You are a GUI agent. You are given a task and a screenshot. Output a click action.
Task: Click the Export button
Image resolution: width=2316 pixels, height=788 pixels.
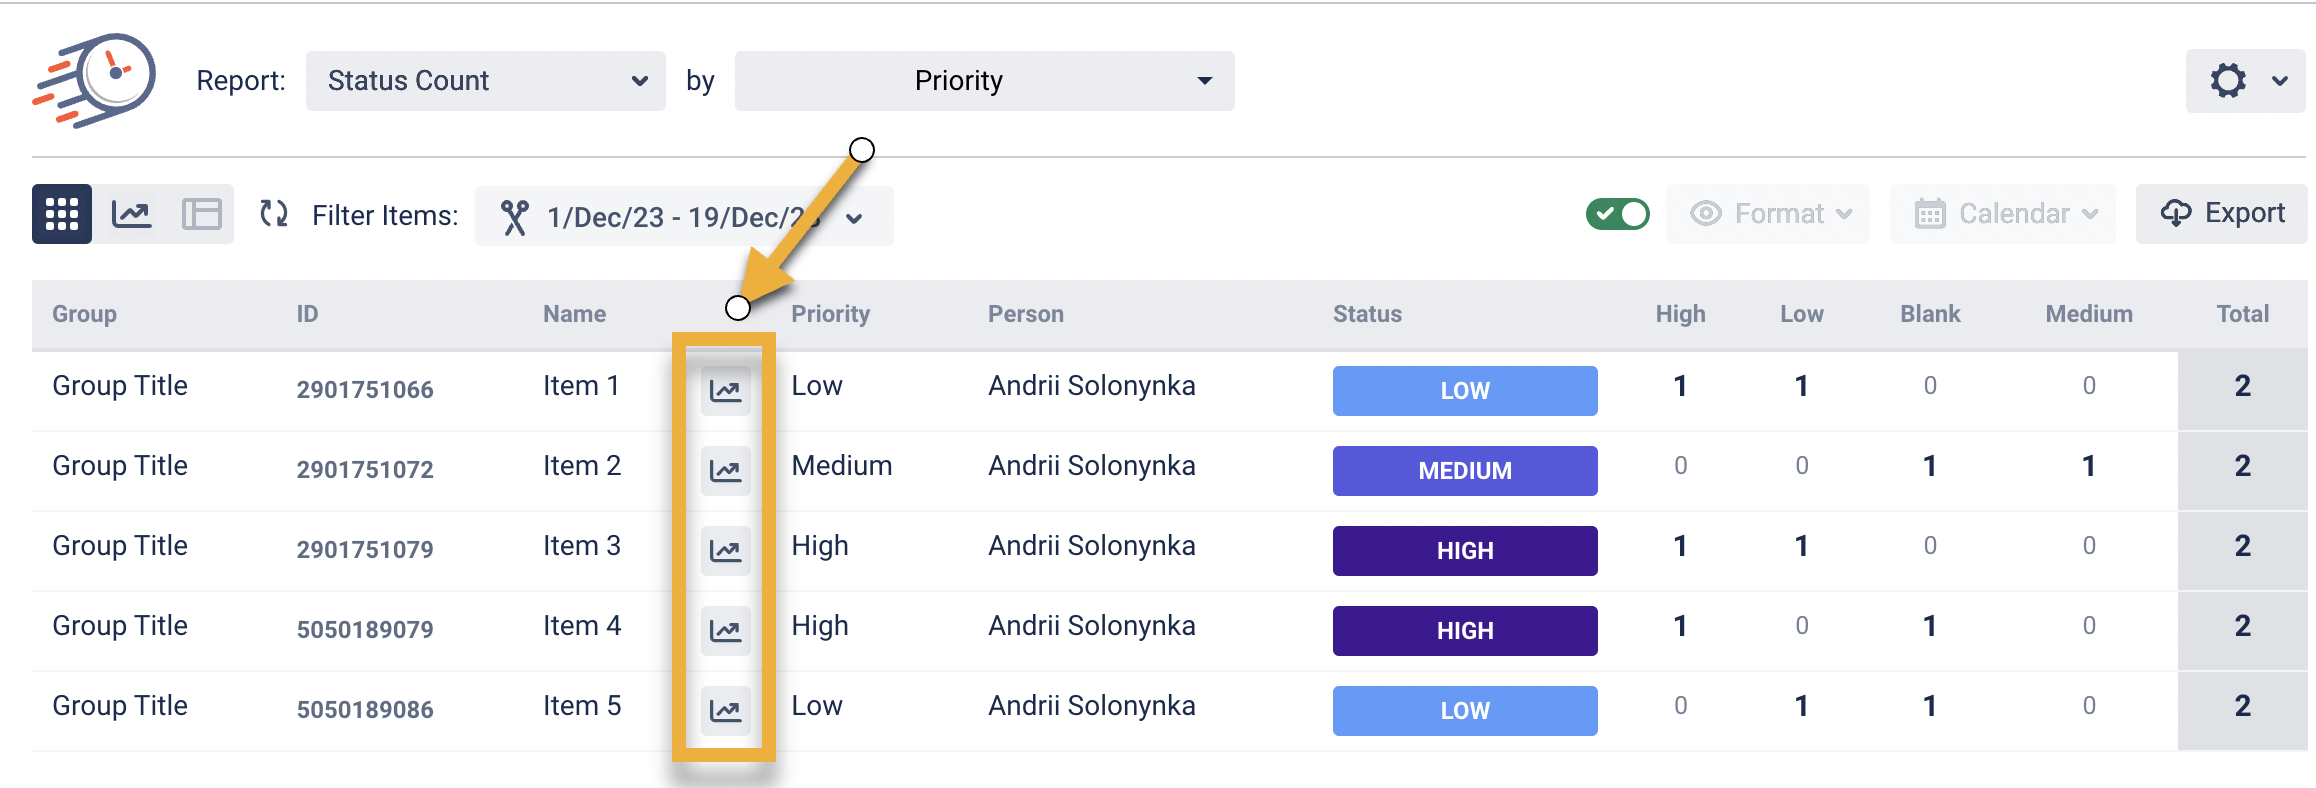(2222, 214)
